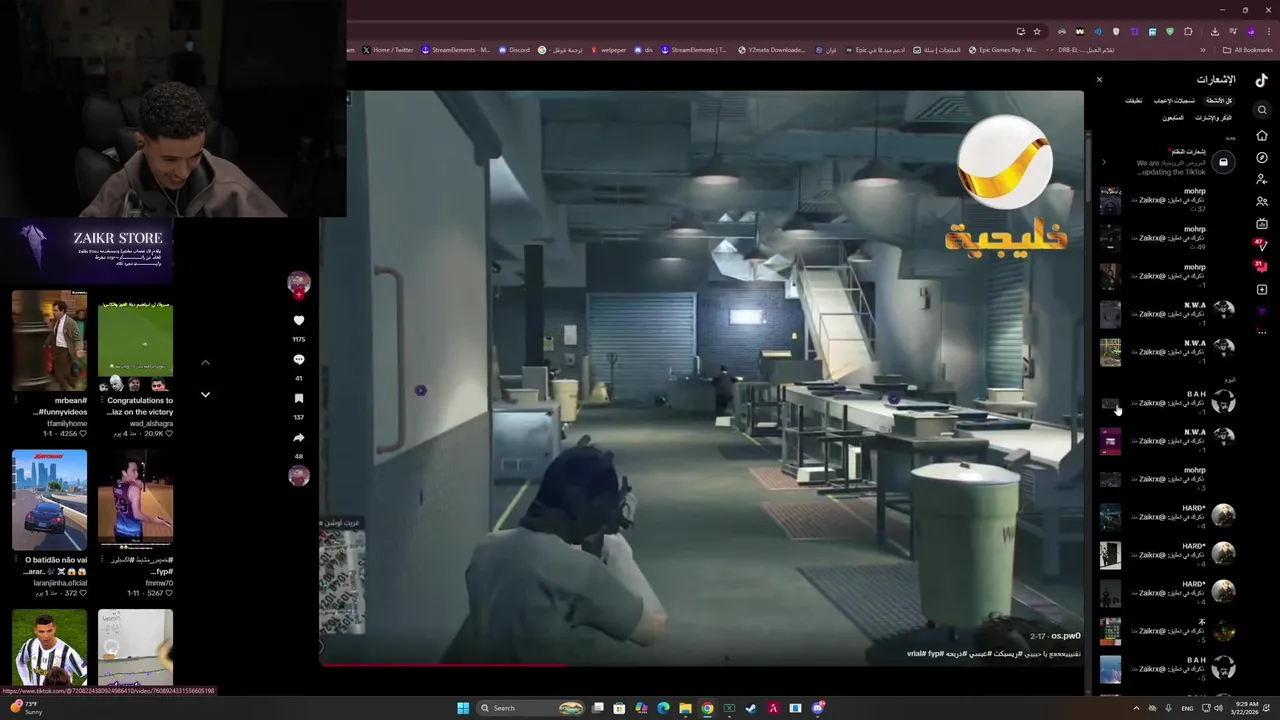
Task: Open the welpeper bookmark
Action: coord(608,50)
